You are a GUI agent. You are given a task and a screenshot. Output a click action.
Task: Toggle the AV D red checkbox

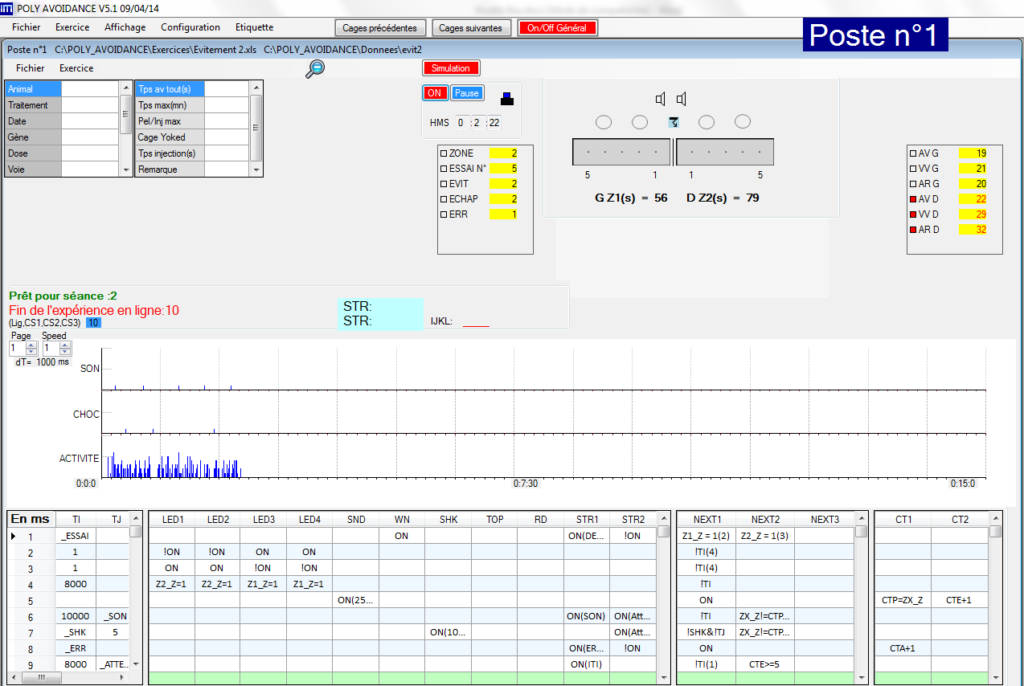pos(912,200)
